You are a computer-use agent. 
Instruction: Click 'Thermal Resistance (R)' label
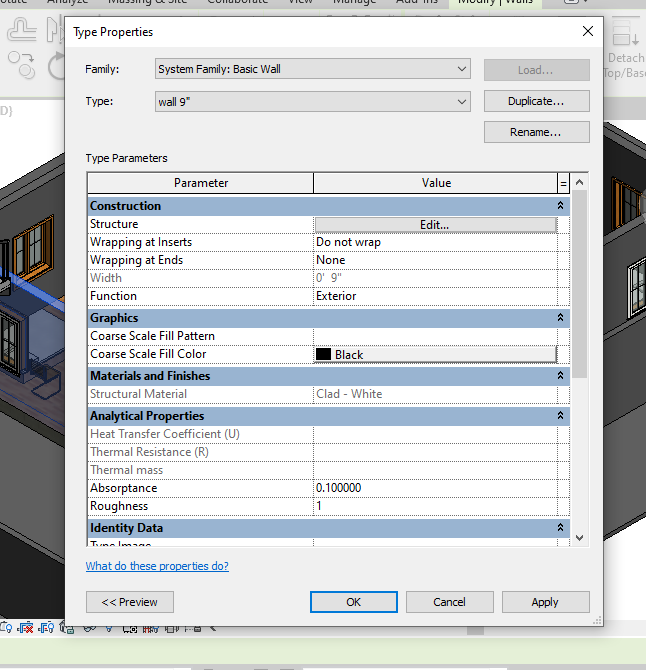click(x=150, y=452)
